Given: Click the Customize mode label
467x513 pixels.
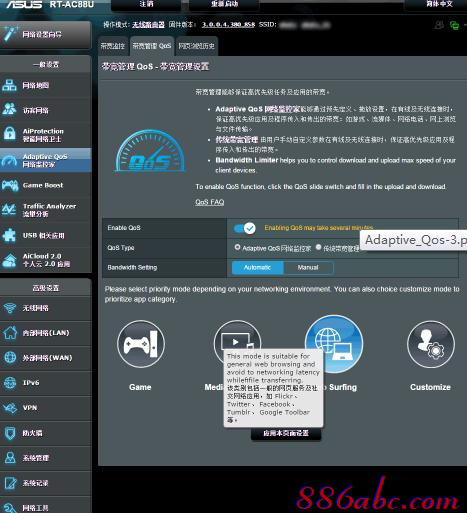Looking at the screenshot, I should point(430,387).
